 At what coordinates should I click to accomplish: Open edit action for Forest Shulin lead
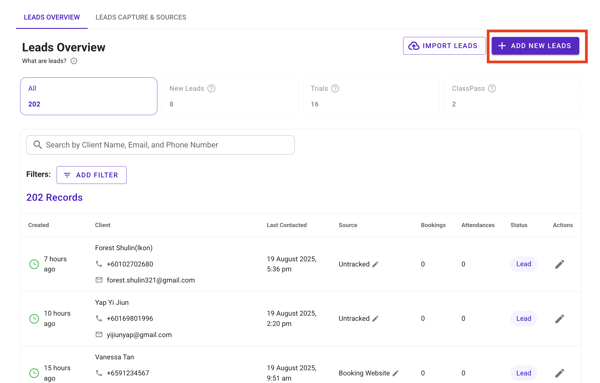pyautogui.click(x=559, y=264)
